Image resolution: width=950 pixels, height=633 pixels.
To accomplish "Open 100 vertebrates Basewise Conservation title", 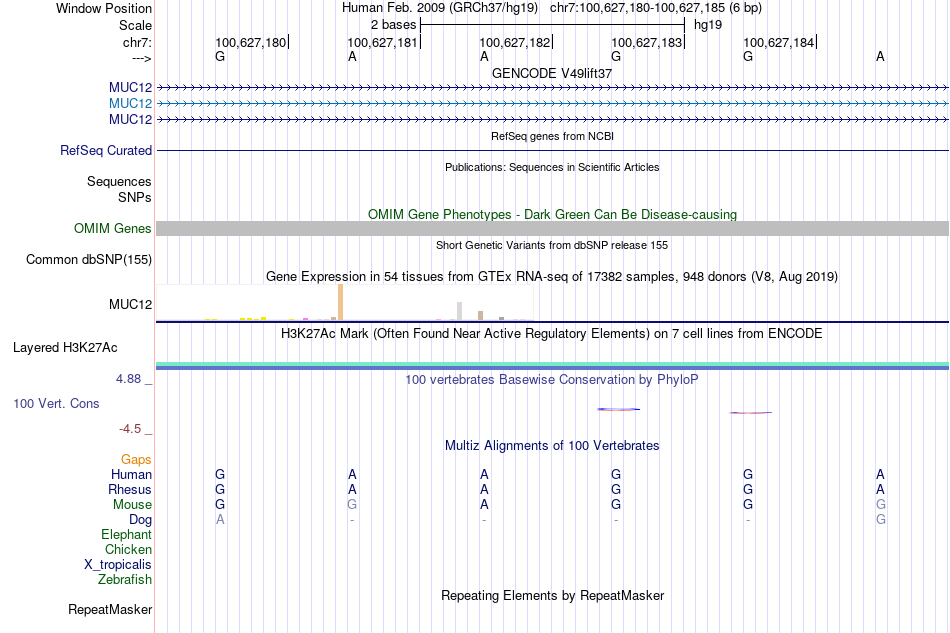I will [552, 380].
